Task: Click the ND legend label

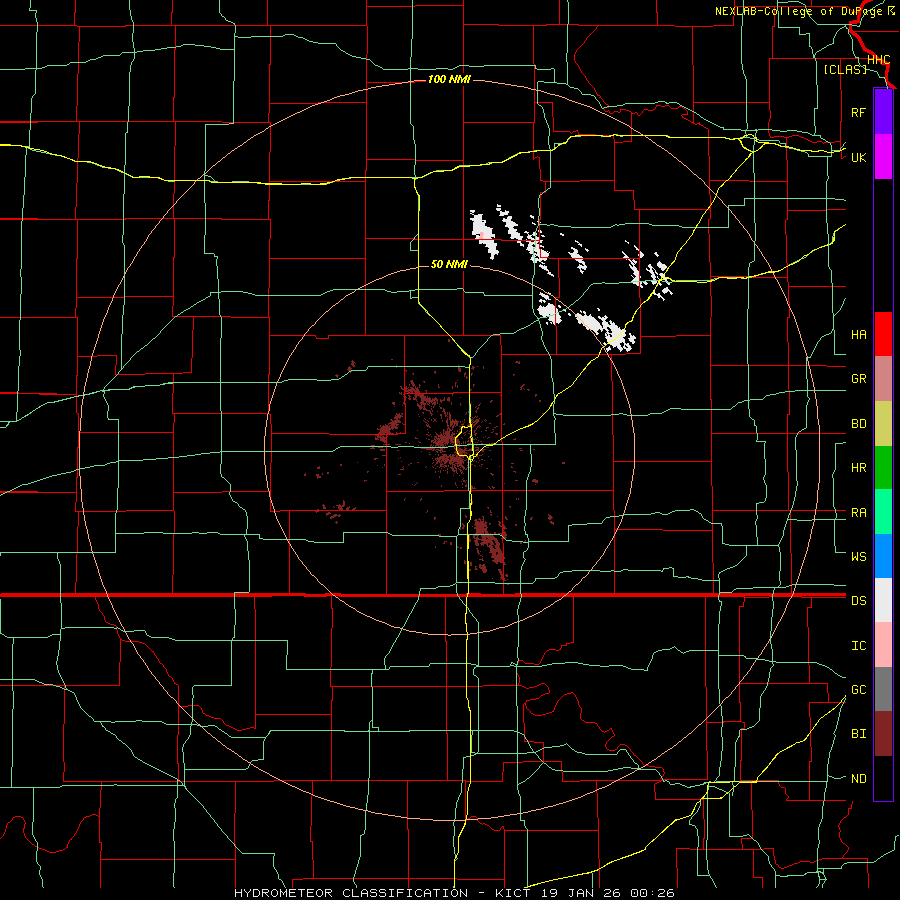Action: [858, 779]
